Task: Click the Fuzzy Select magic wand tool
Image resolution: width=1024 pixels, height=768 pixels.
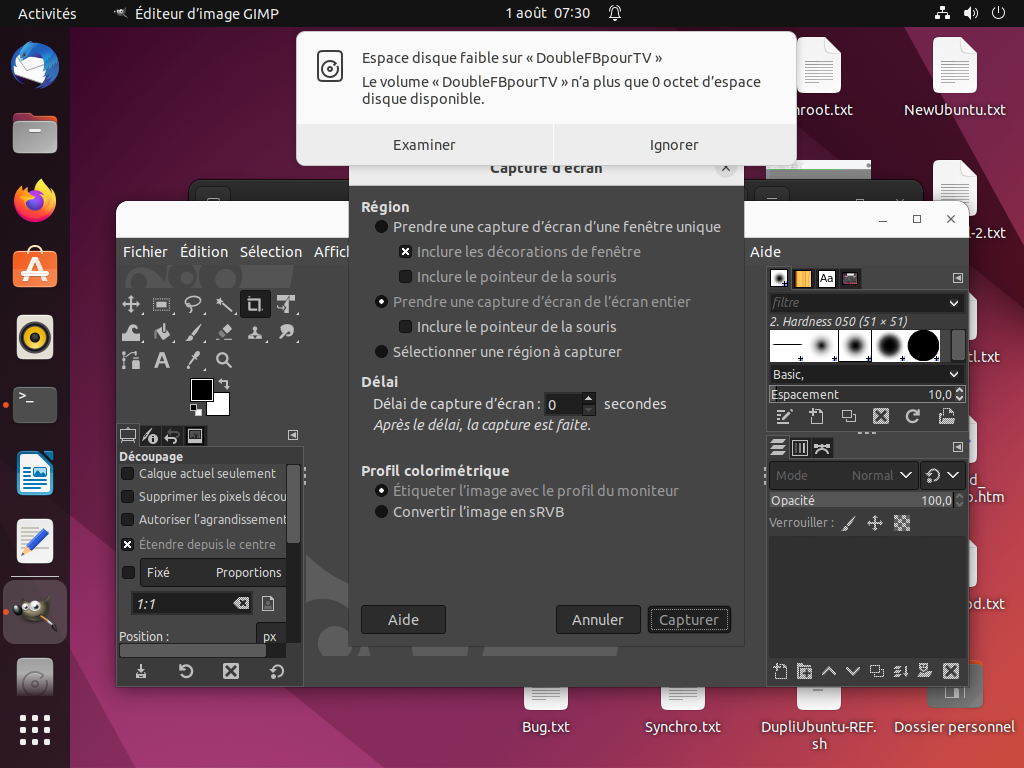Action: pyautogui.click(x=224, y=304)
